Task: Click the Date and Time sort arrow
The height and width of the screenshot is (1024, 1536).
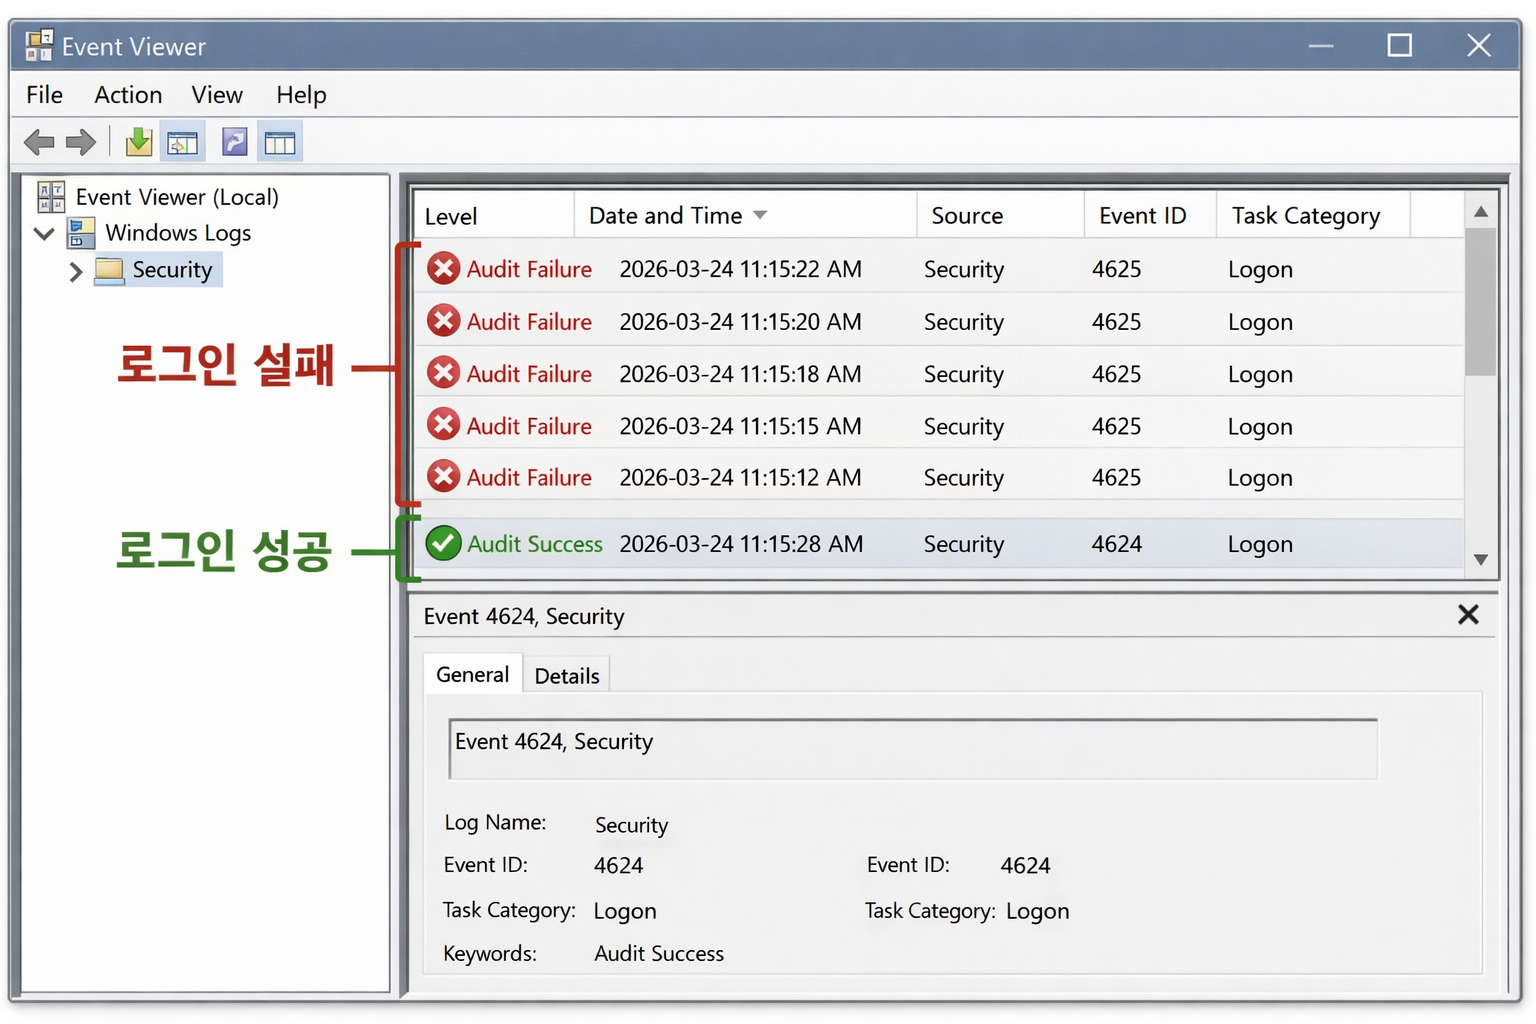Action: pos(760,215)
